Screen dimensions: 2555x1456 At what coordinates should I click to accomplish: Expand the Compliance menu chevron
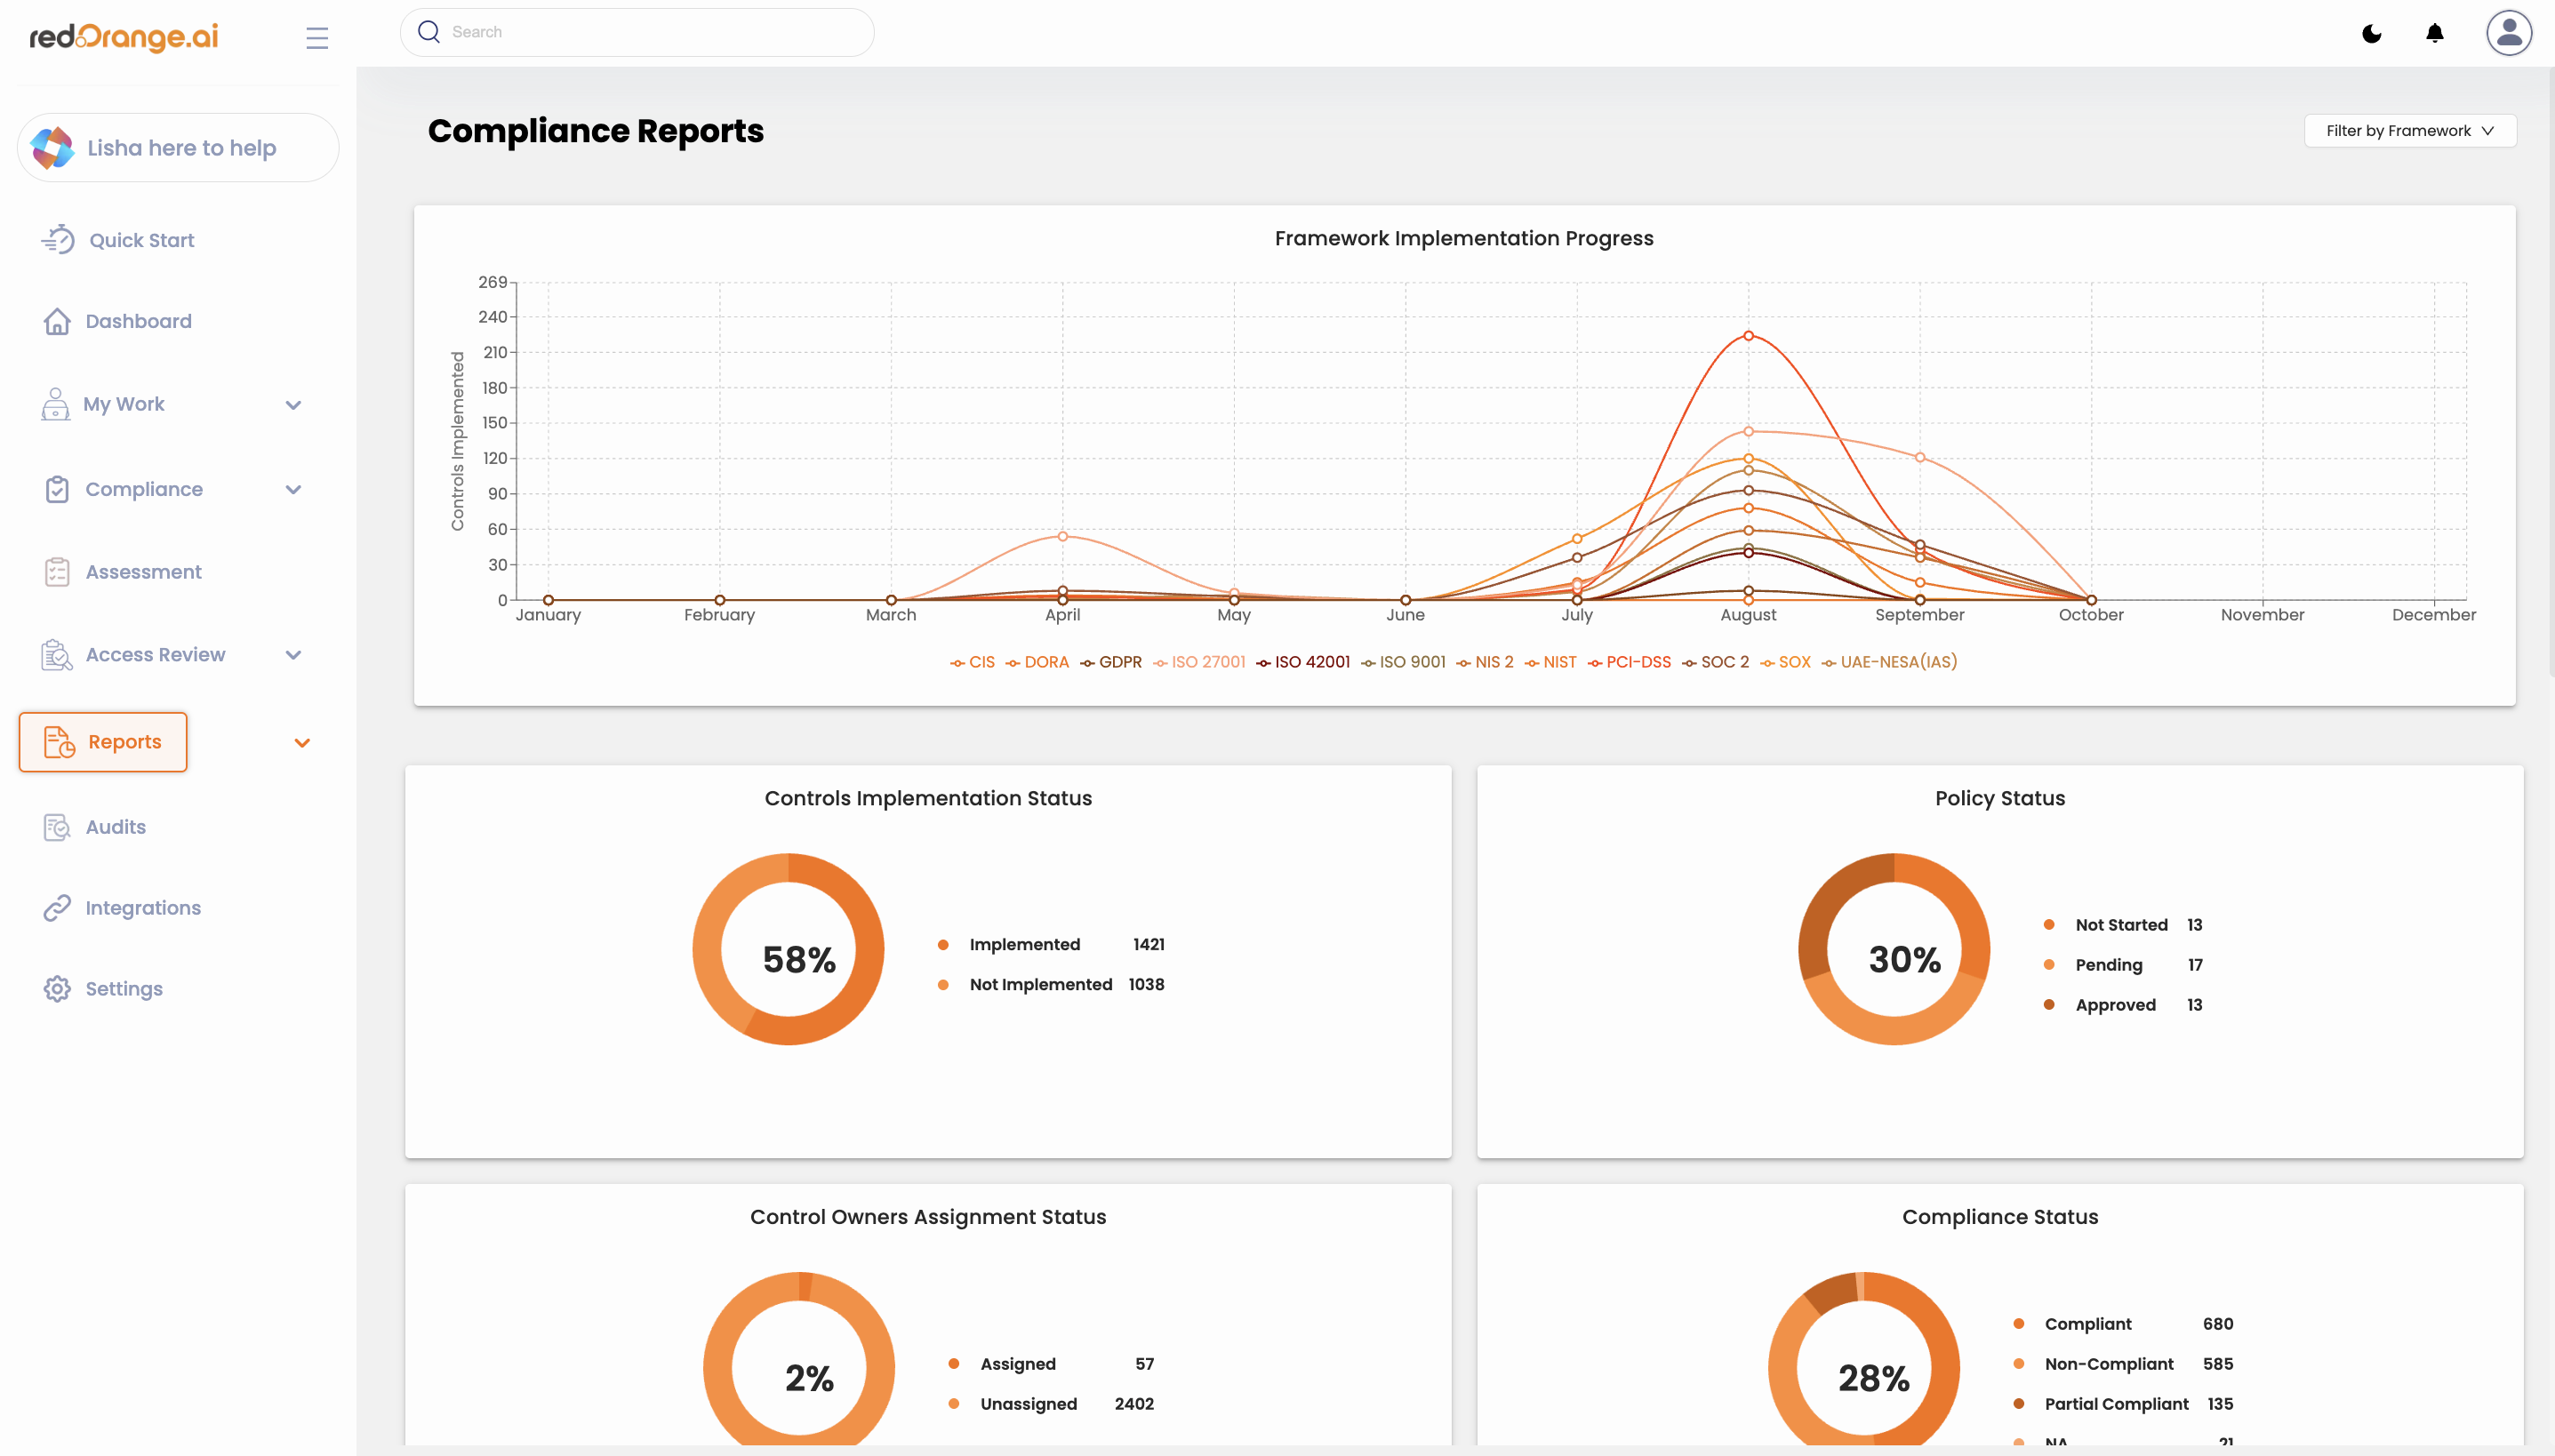click(293, 490)
